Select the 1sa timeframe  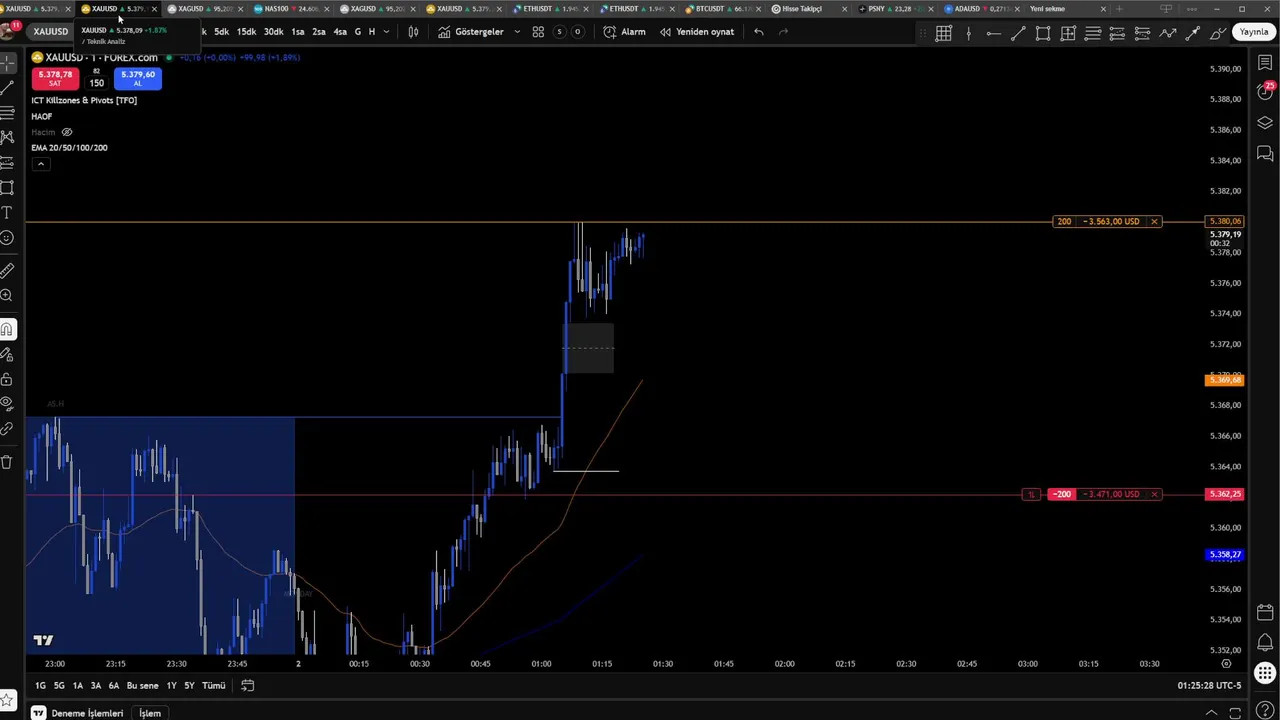298,32
